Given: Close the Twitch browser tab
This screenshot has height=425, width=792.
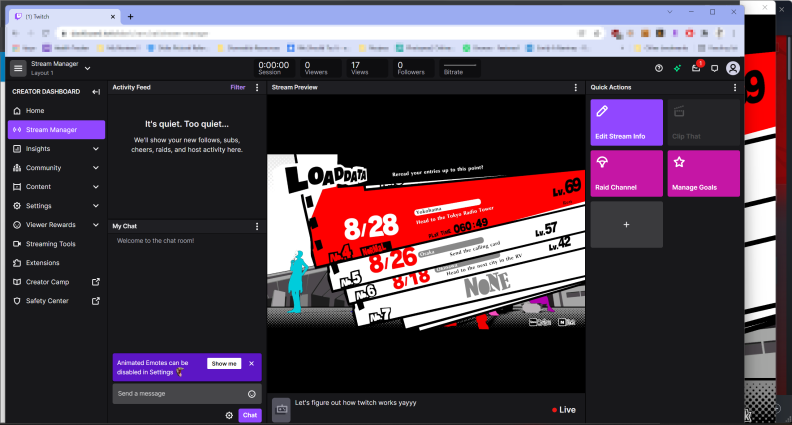Looking at the screenshot, I should tap(113, 17).
